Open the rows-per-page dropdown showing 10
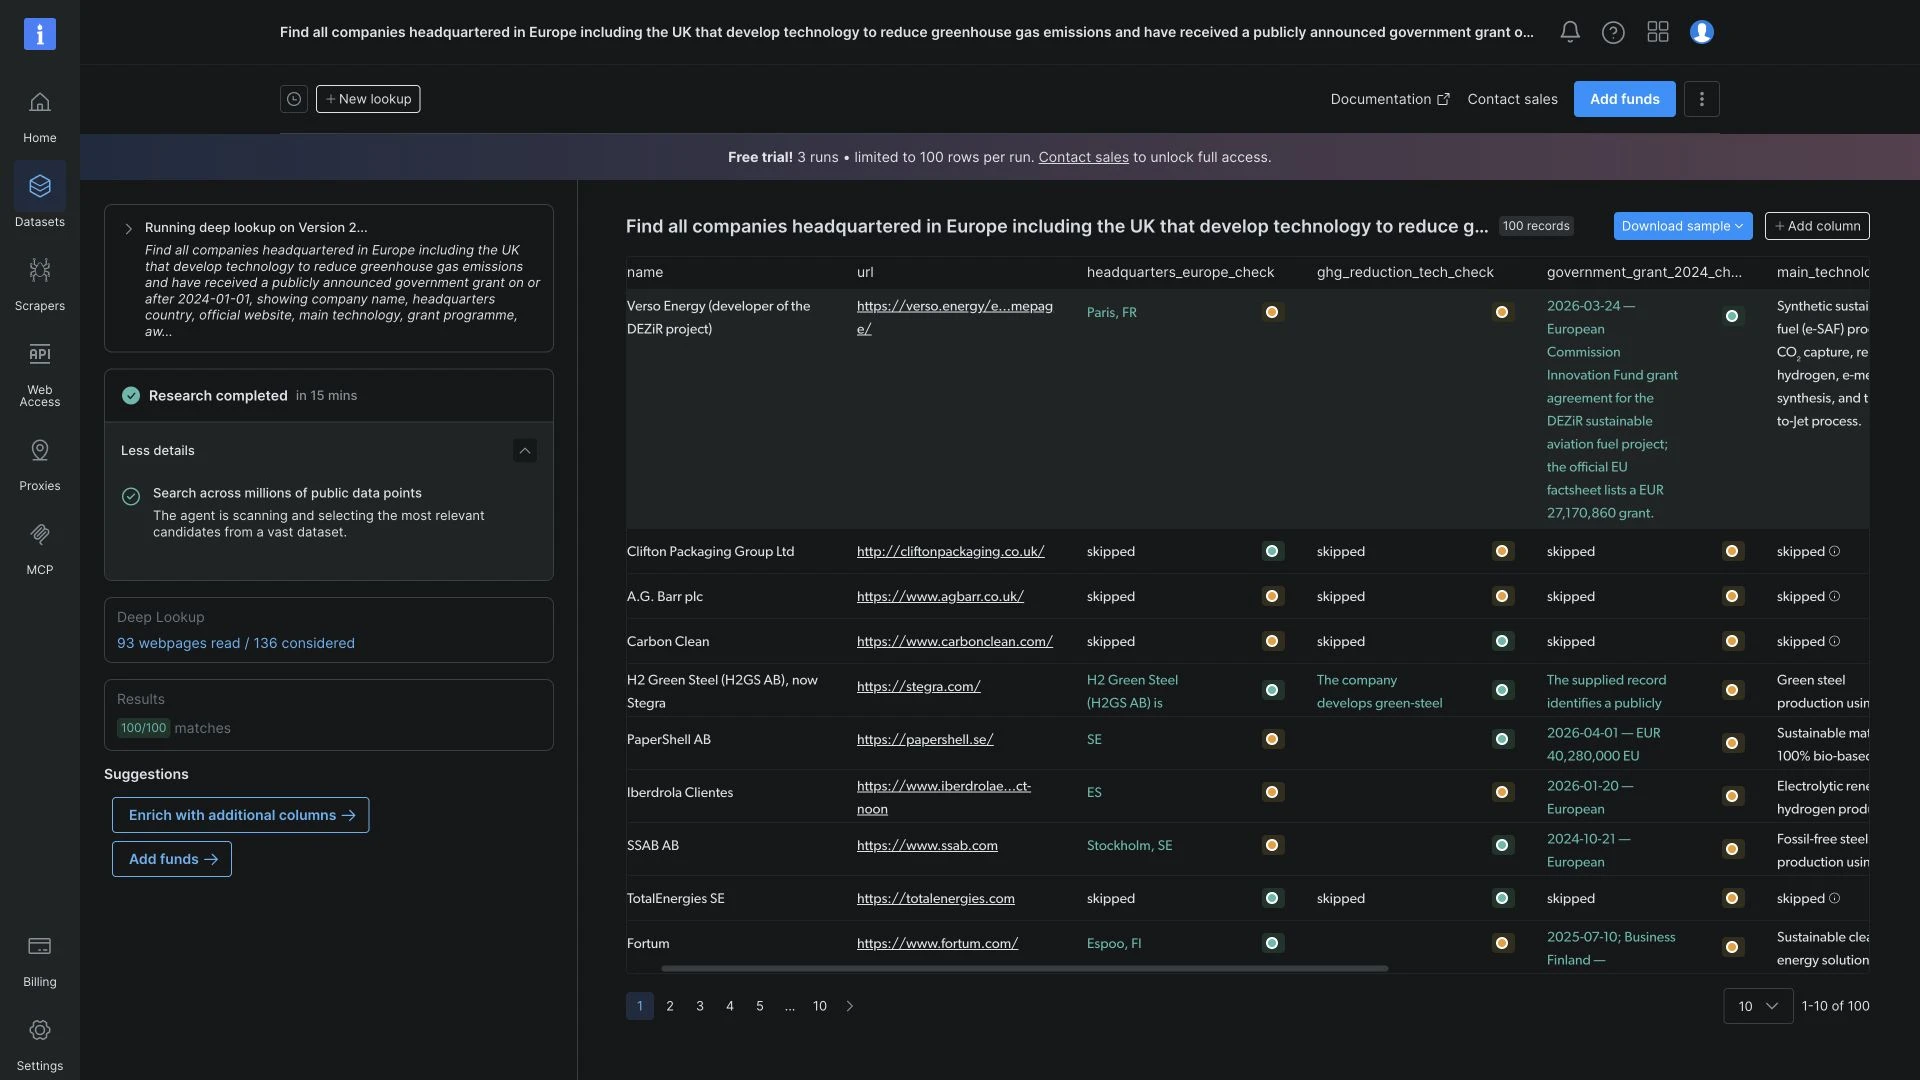The height and width of the screenshot is (1080, 1920). (1758, 1006)
